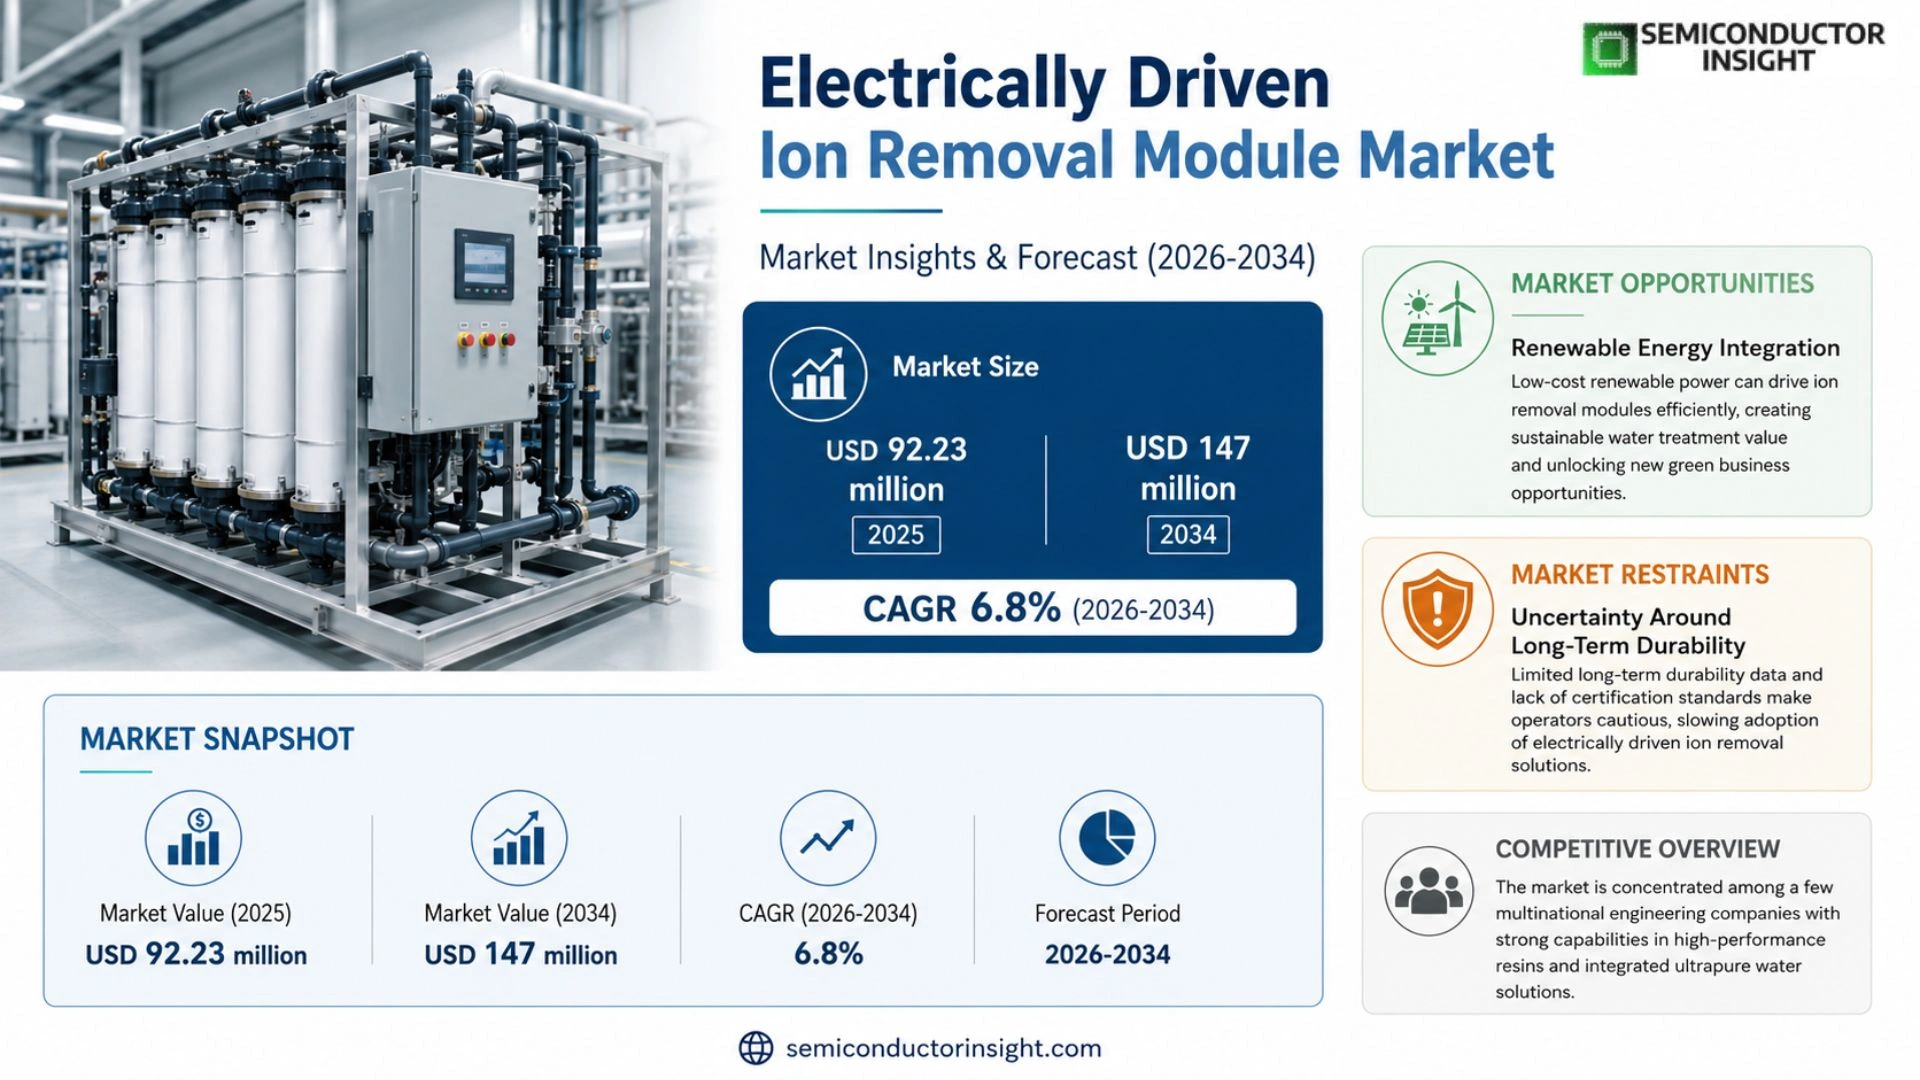Click the COMPETITIVE OVERVIEW heading
1920x1080 pixels.
coord(1637,849)
